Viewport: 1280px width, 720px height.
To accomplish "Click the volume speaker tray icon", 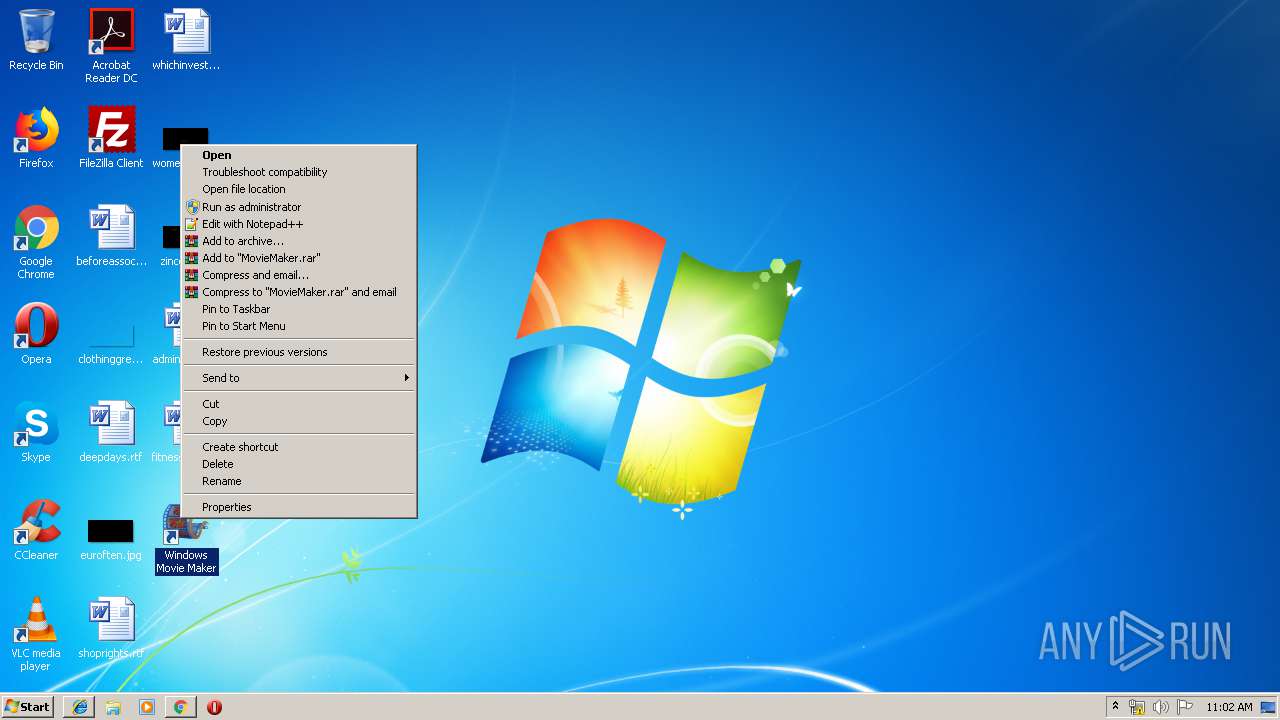I will pos(1161,707).
